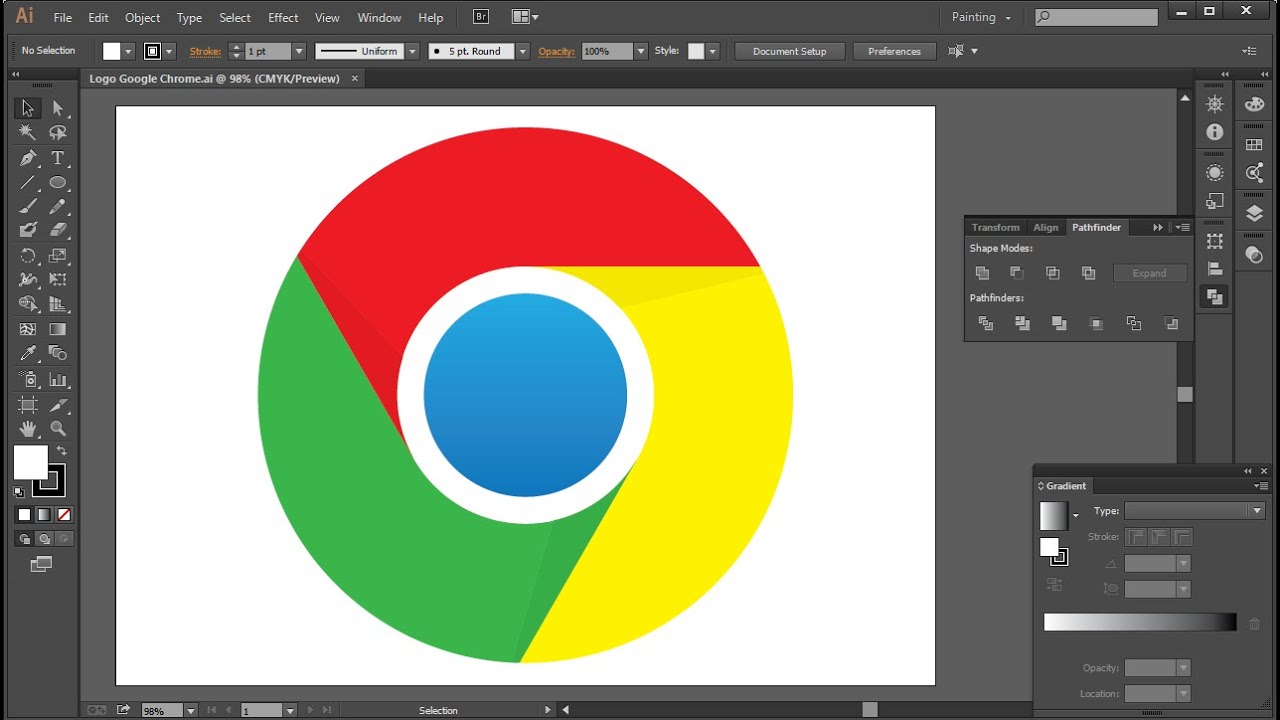Click the Document Setup button
1280x720 pixels.
click(x=789, y=51)
